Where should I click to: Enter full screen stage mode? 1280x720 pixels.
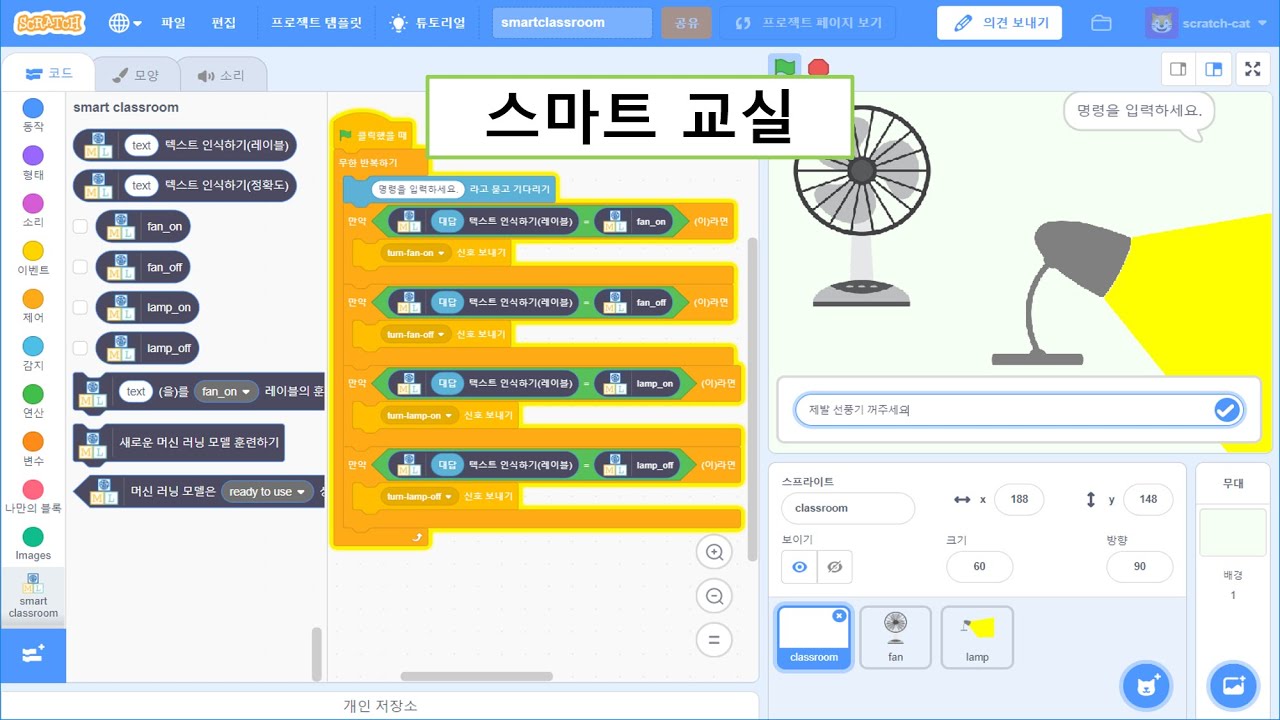[x=1253, y=69]
